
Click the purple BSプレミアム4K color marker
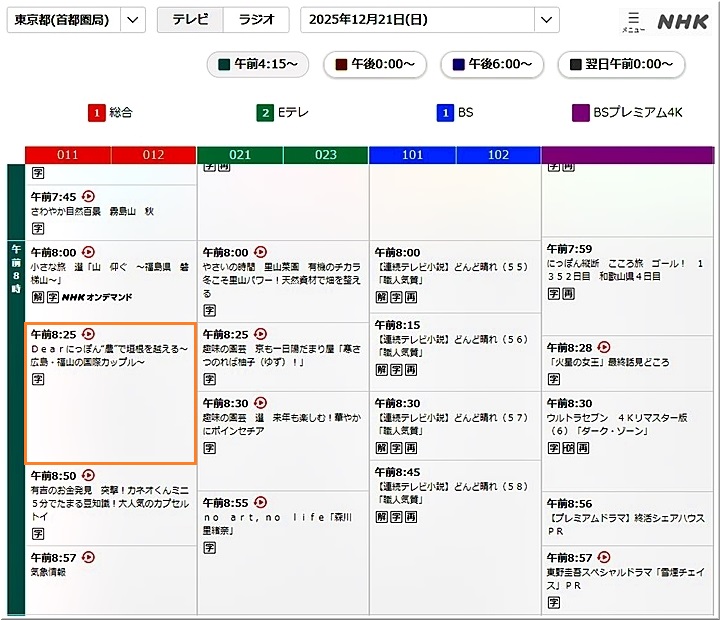coord(581,113)
